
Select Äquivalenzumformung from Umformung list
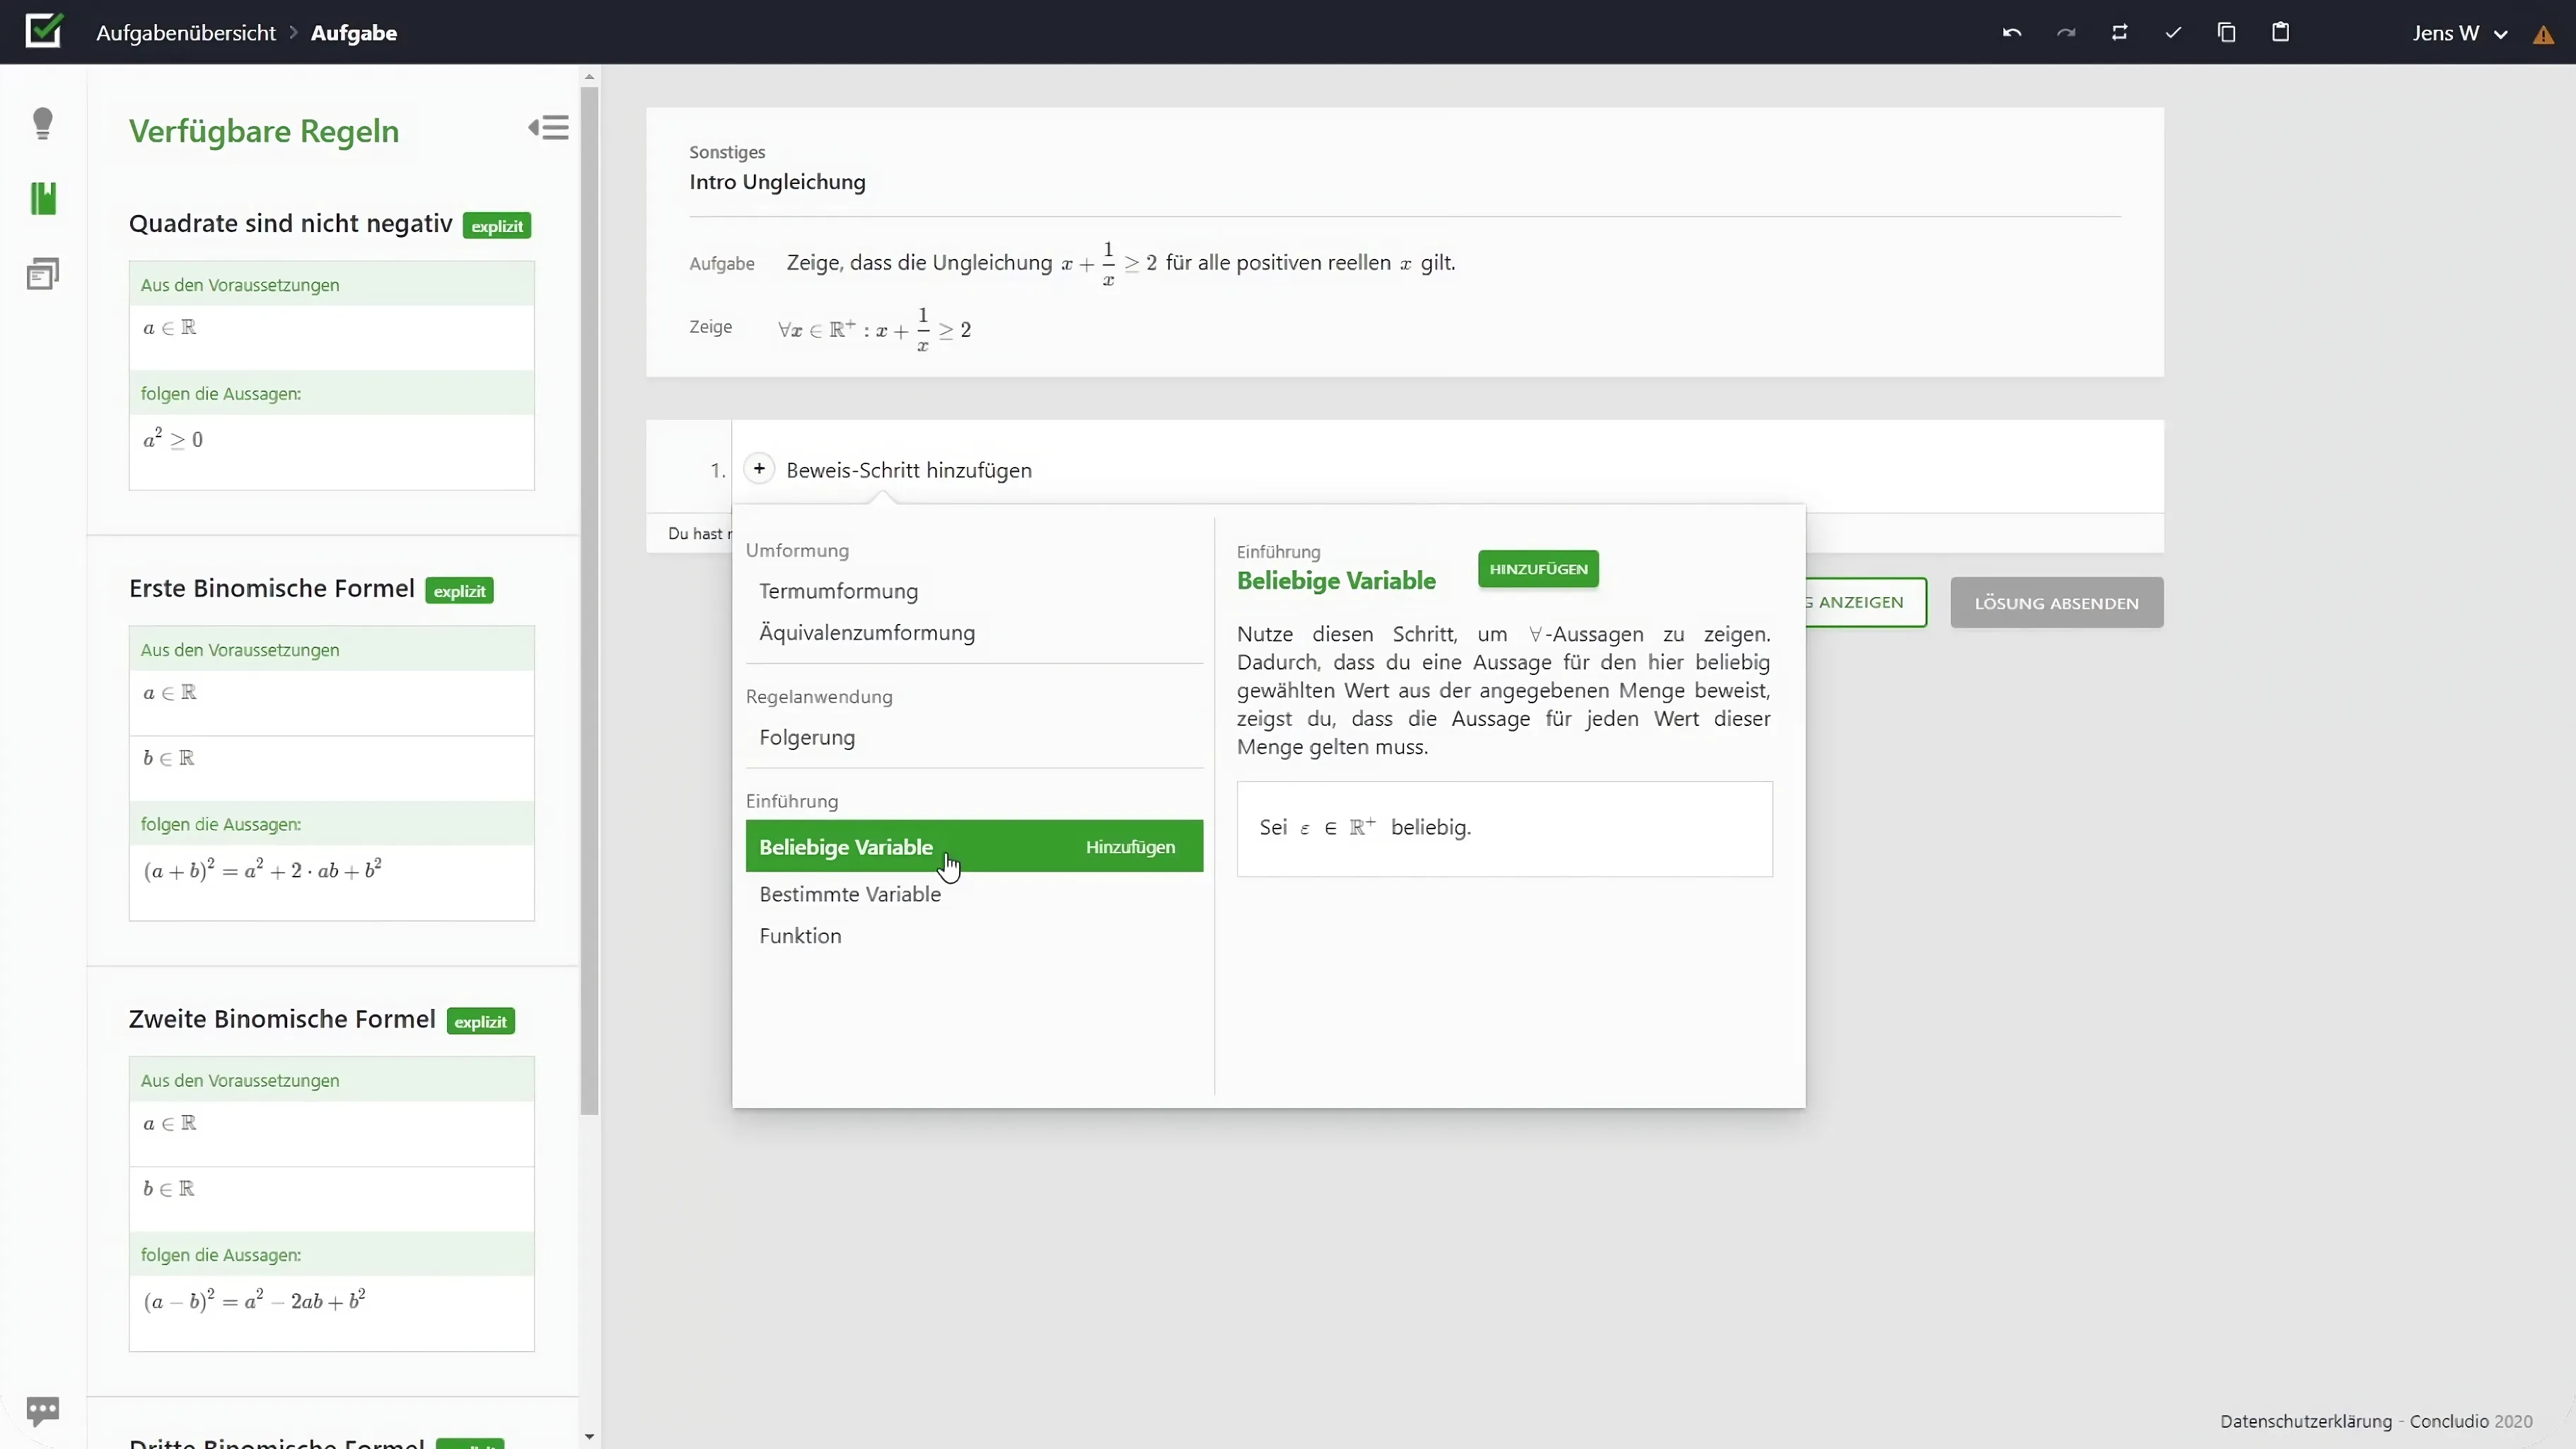point(866,632)
